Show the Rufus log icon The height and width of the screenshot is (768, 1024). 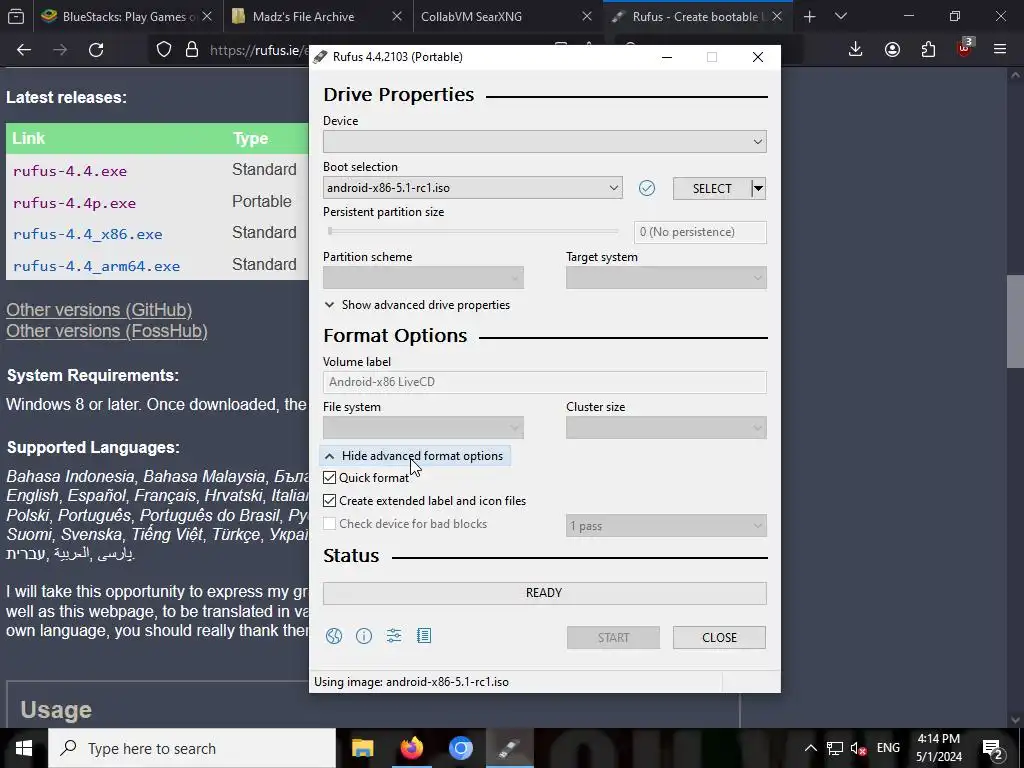424,636
